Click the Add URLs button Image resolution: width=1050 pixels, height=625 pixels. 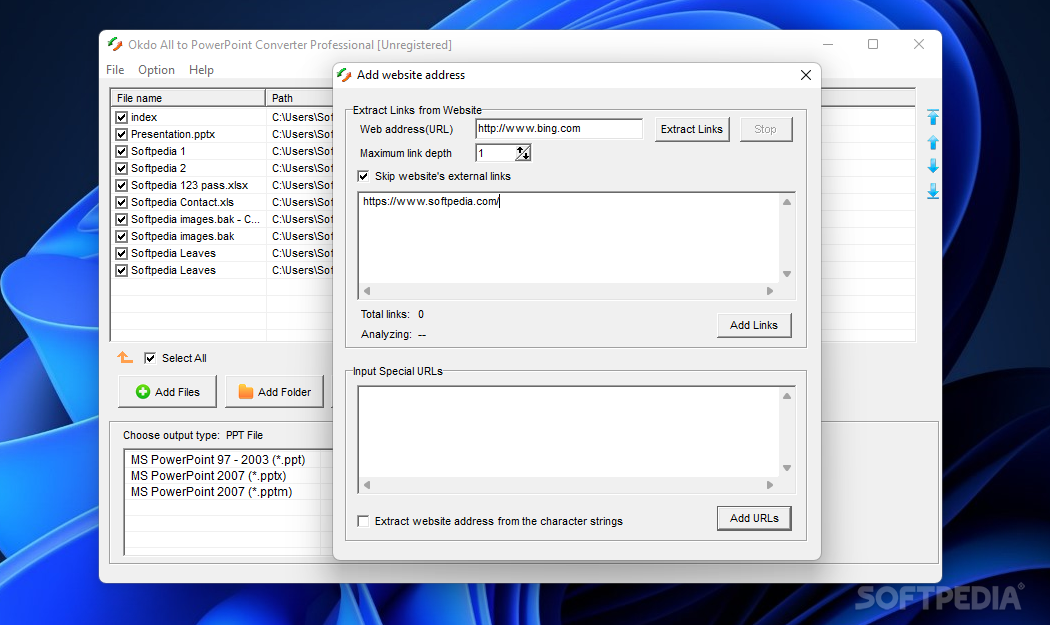click(754, 518)
